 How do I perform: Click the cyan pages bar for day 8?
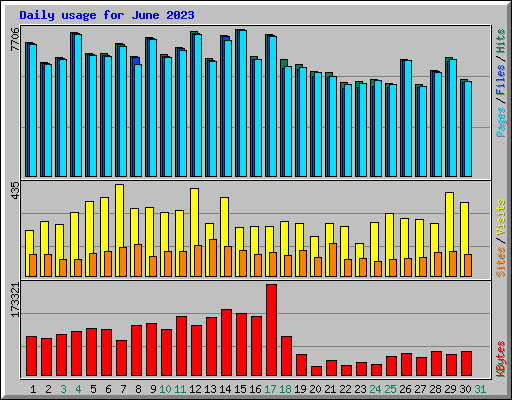138,120
